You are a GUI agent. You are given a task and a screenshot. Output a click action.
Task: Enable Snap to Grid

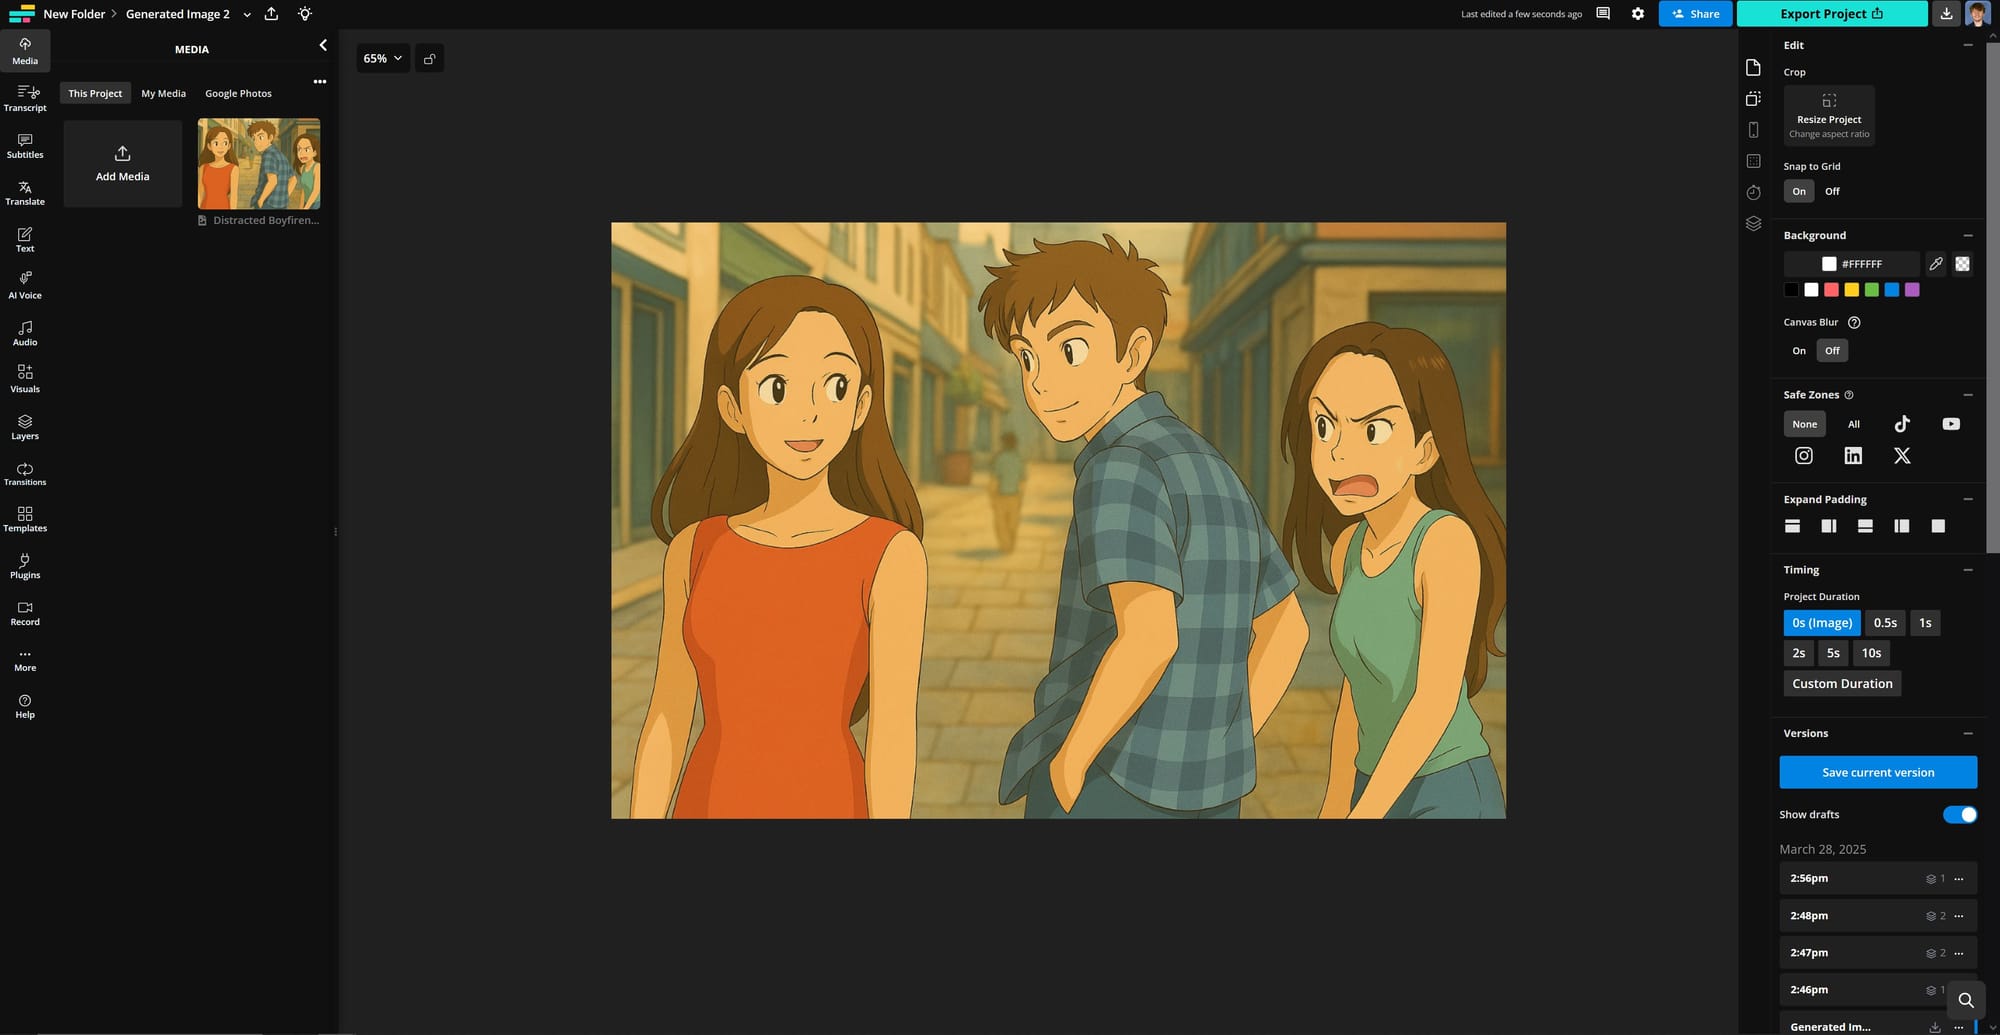1799,191
